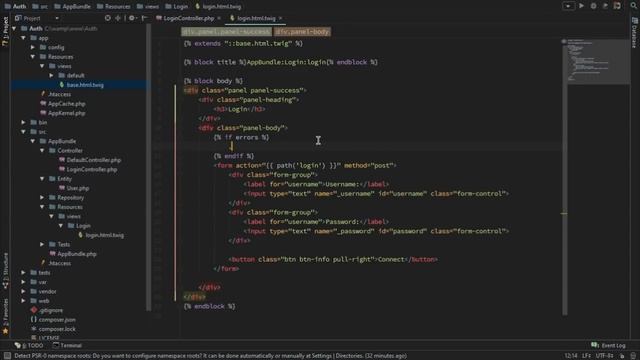Select the .gitignore file
Image resolution: width=640 pixels, height=360 pixels.
(x=47, y=310)
